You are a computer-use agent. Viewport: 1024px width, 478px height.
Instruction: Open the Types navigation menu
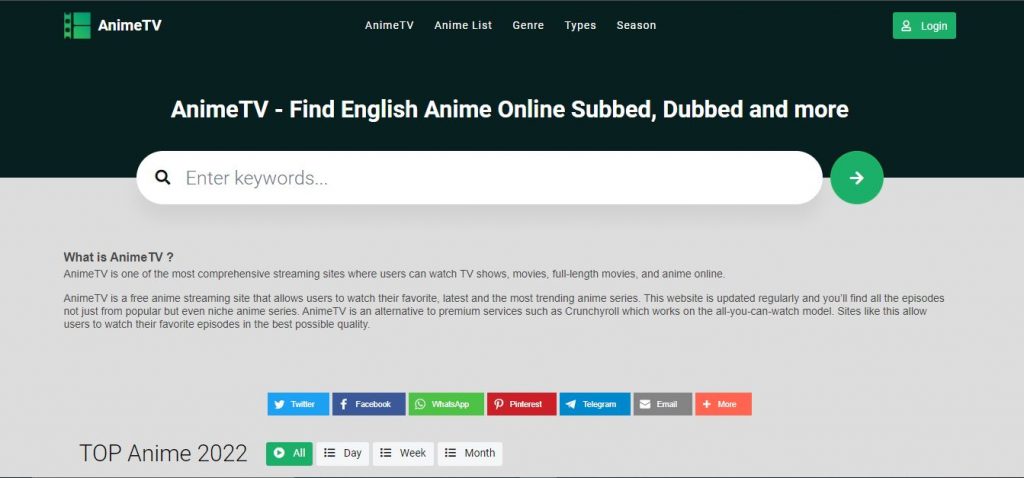580,25
